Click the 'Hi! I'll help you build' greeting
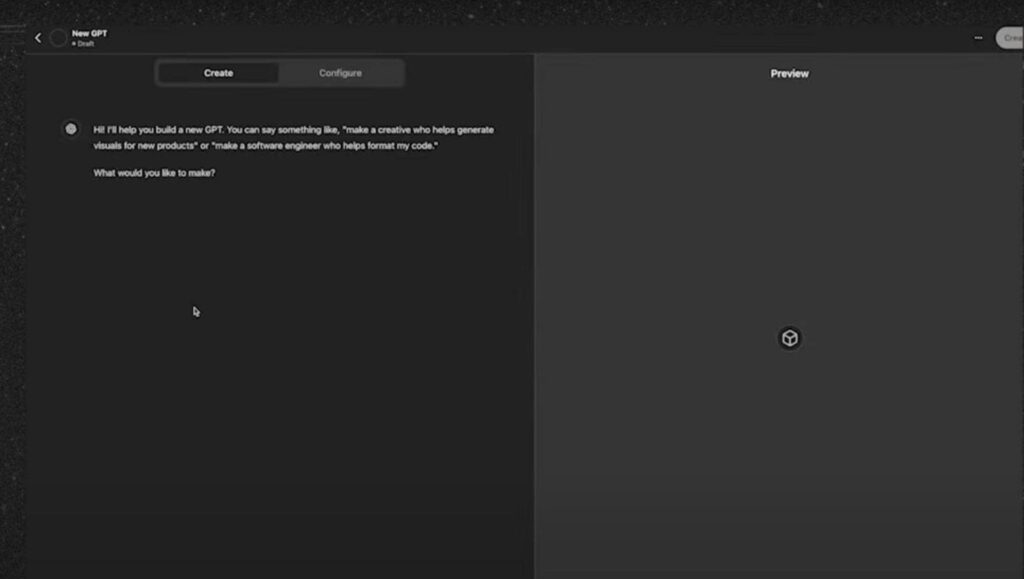Viewport: 1024px width, 579px height. tap(150, 130)
